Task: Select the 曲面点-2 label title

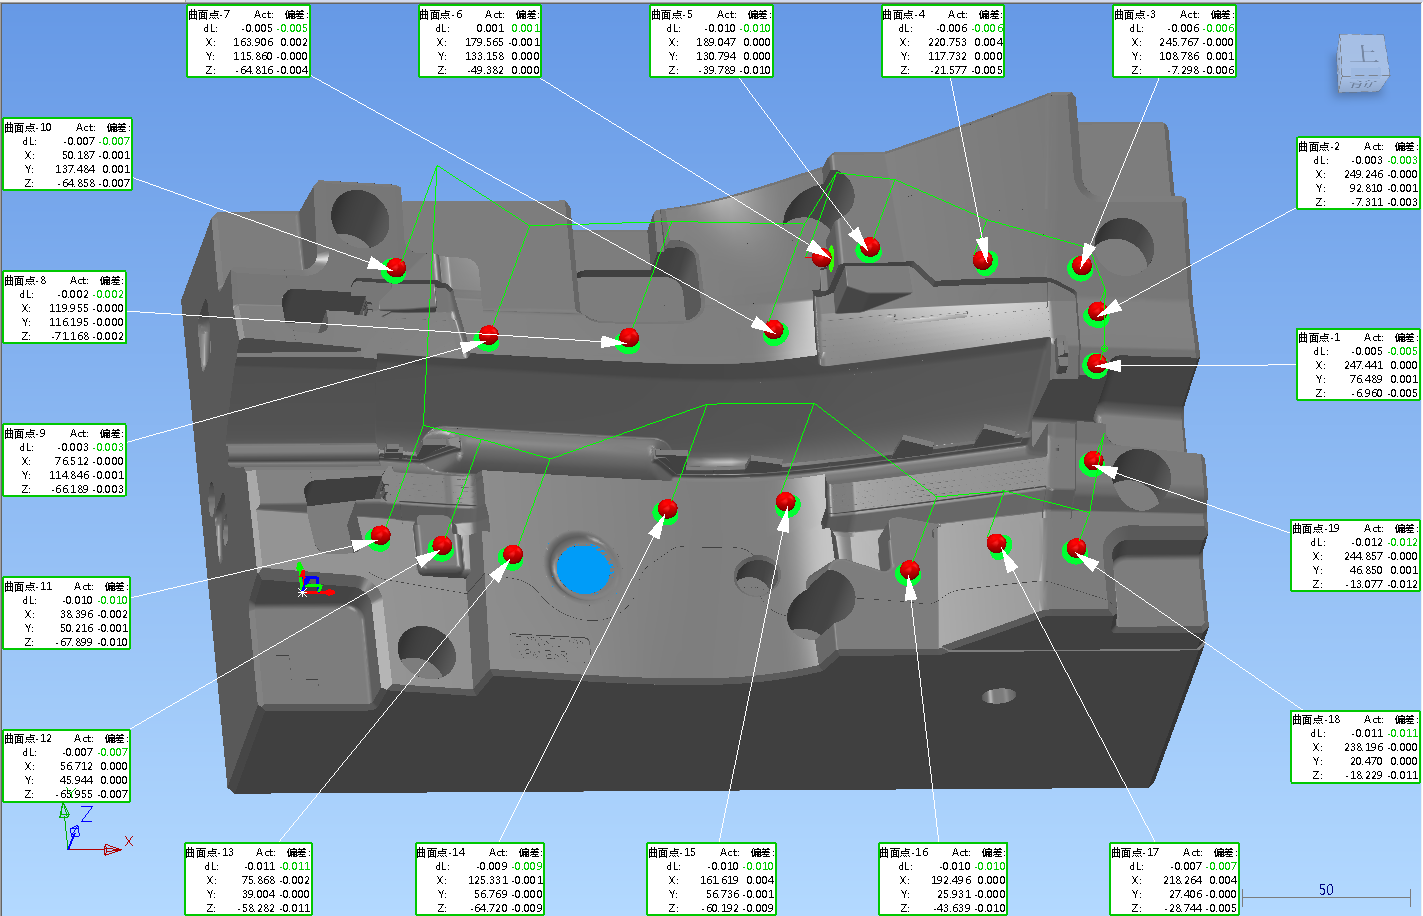Action: point(1319,146)
